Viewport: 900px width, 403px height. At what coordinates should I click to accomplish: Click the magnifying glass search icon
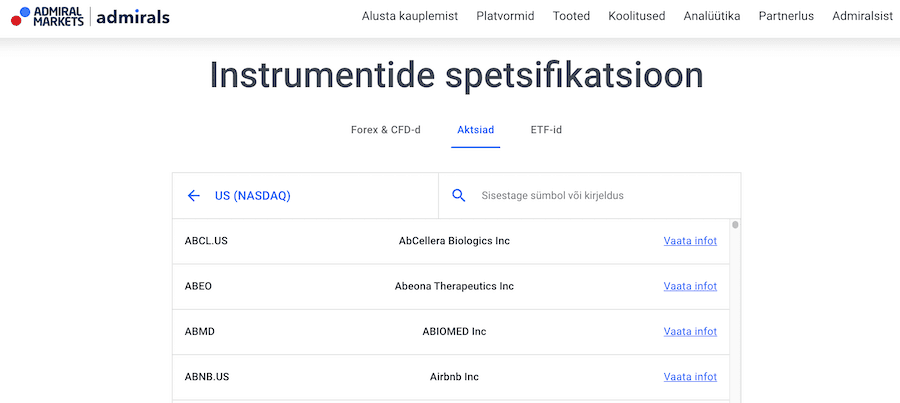pos(459,196)
